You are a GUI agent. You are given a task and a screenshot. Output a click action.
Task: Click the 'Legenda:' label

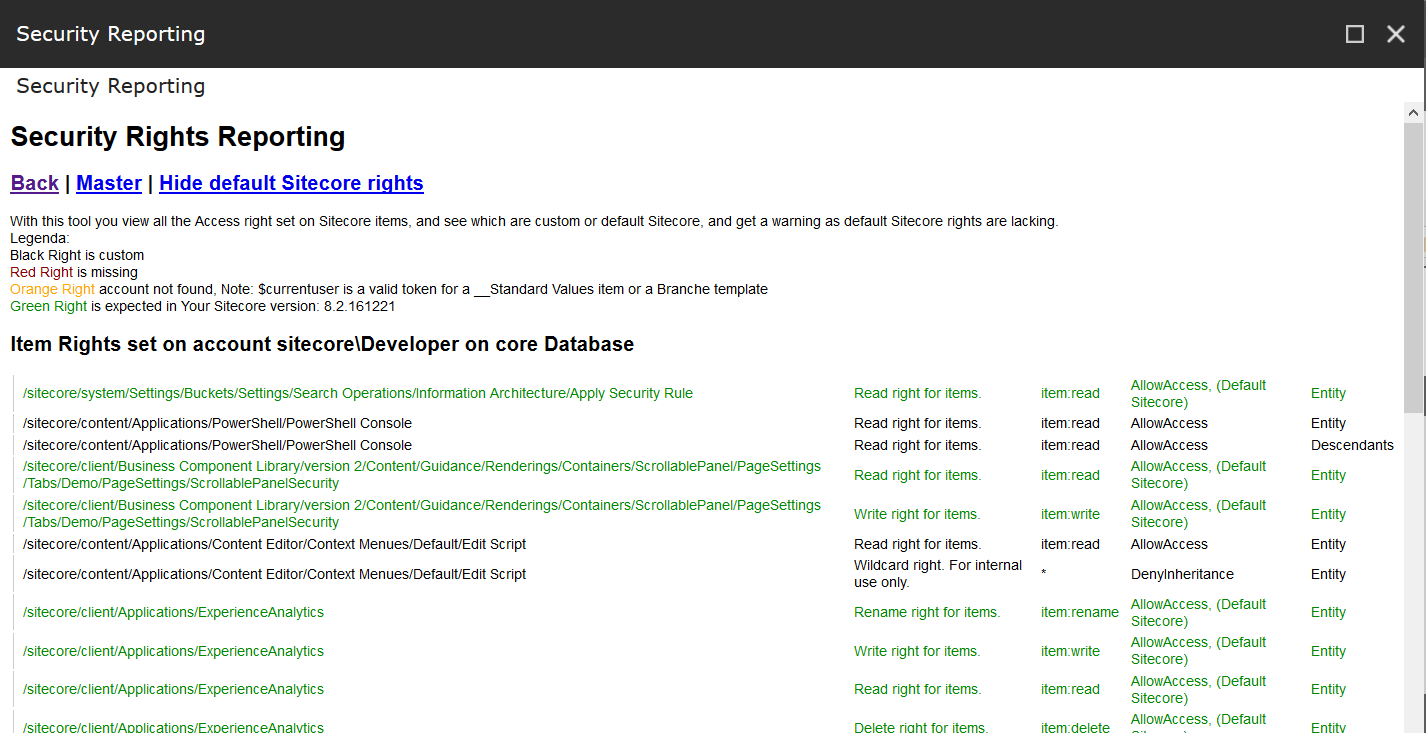click(x=40, y=238)
